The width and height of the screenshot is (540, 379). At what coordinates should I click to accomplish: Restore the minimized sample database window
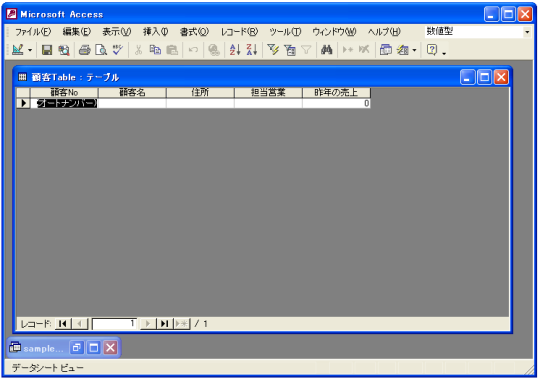(x=76, y=348)
